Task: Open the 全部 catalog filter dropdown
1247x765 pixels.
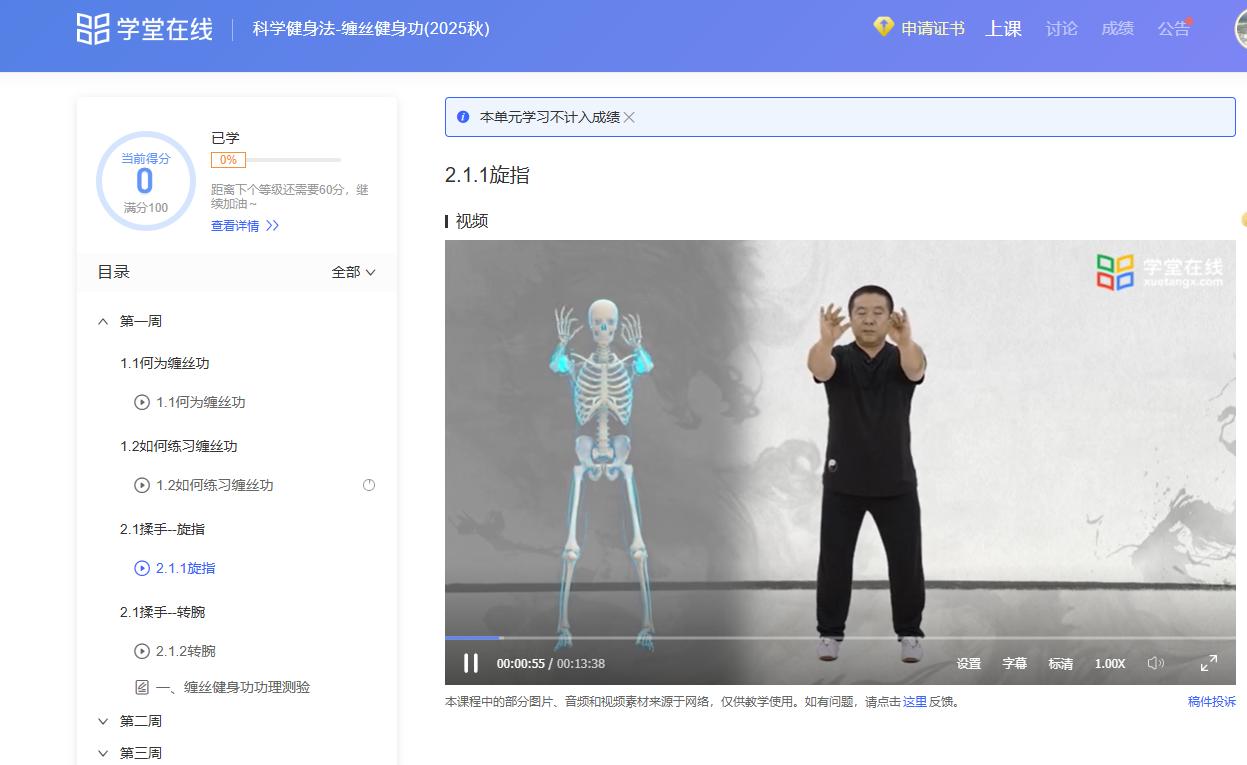Action: pos(354,271)
